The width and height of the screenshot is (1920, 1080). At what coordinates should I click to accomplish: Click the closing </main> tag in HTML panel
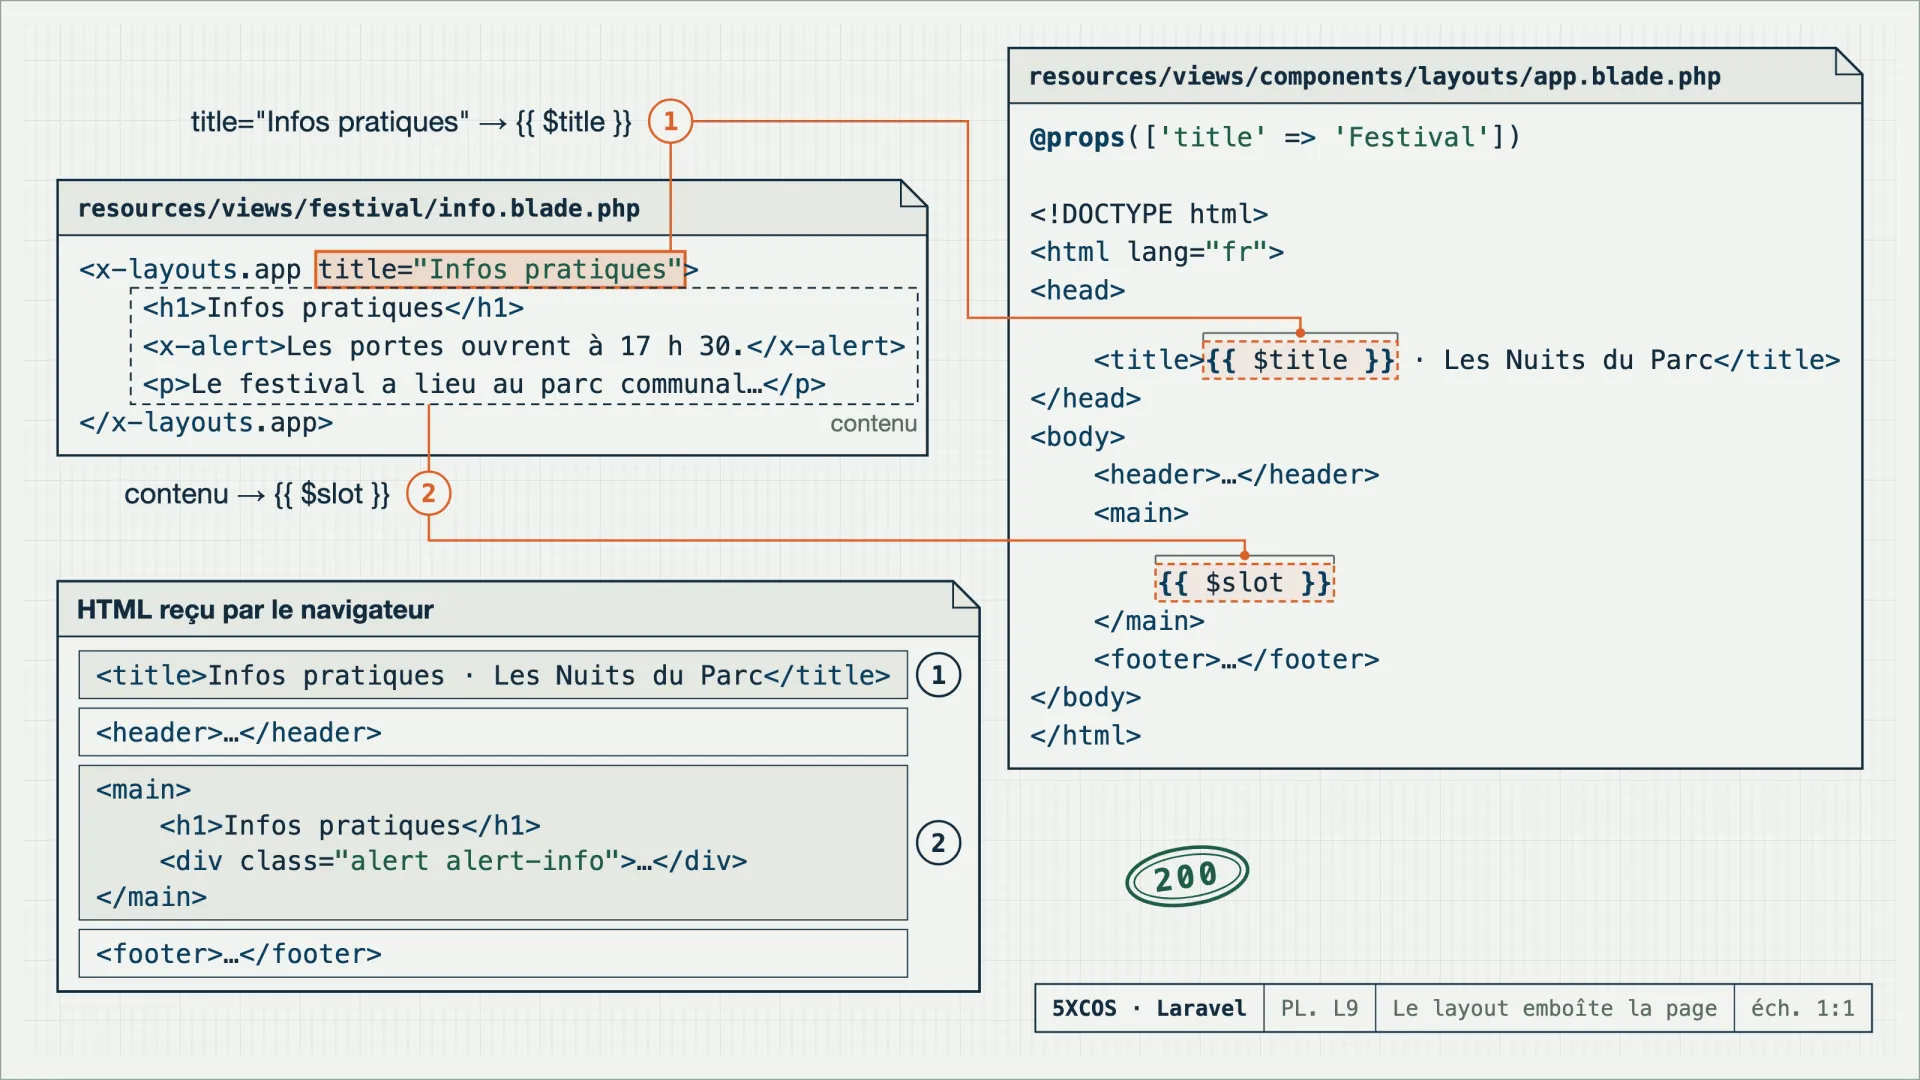[151, 897]
